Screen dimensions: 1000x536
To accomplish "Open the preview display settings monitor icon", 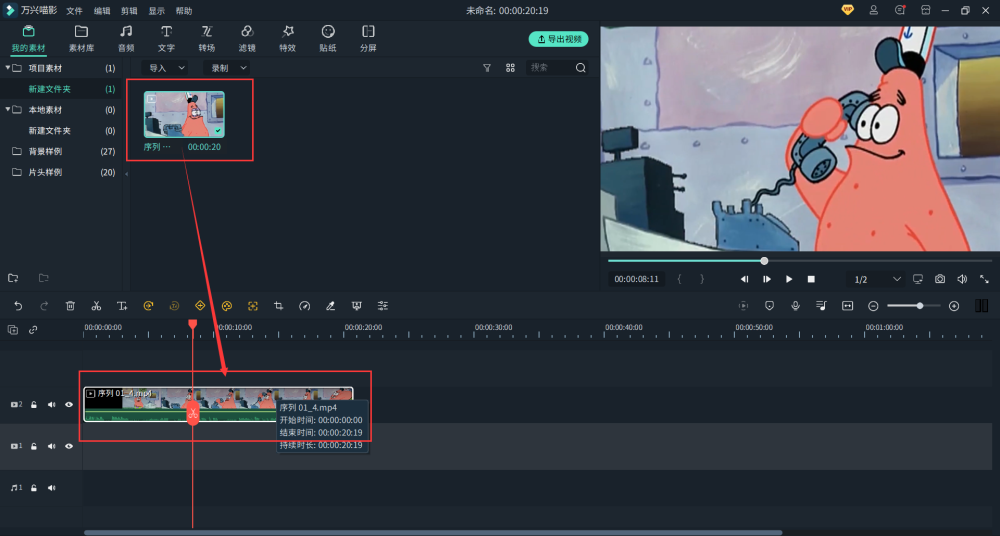I will click(x=918, y=279).
